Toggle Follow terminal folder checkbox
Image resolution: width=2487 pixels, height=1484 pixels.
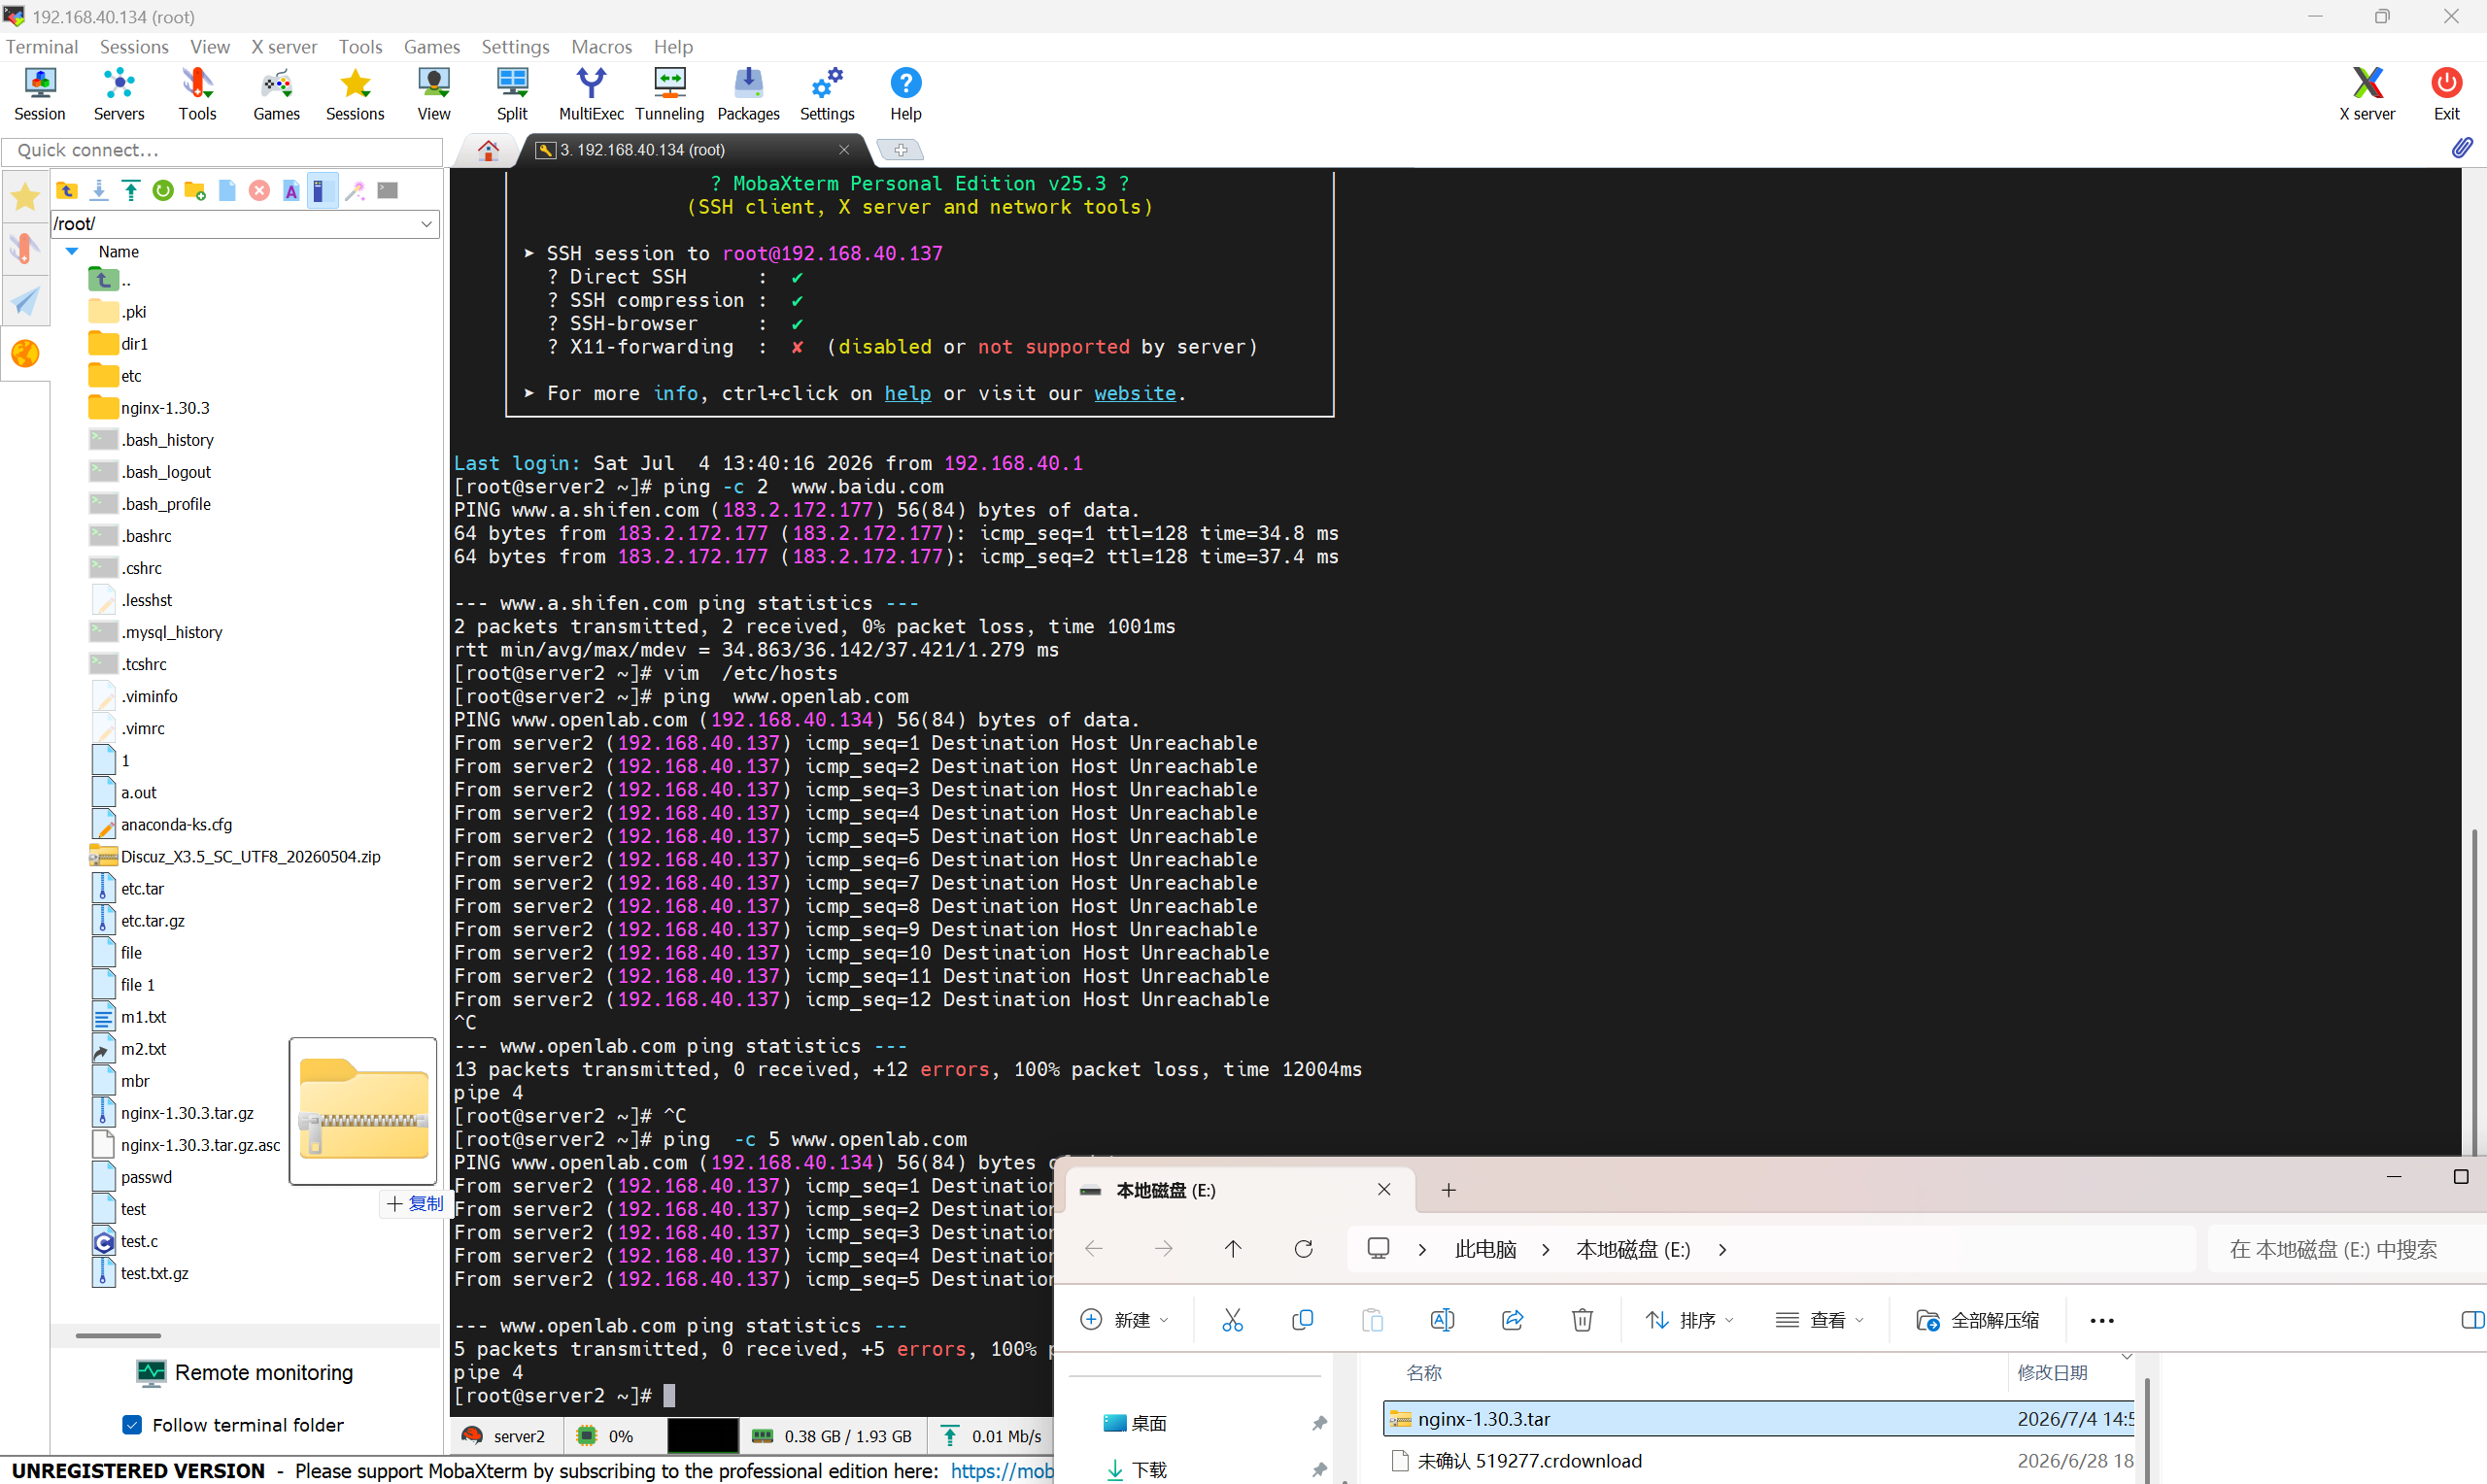[x=132, y=1424]
